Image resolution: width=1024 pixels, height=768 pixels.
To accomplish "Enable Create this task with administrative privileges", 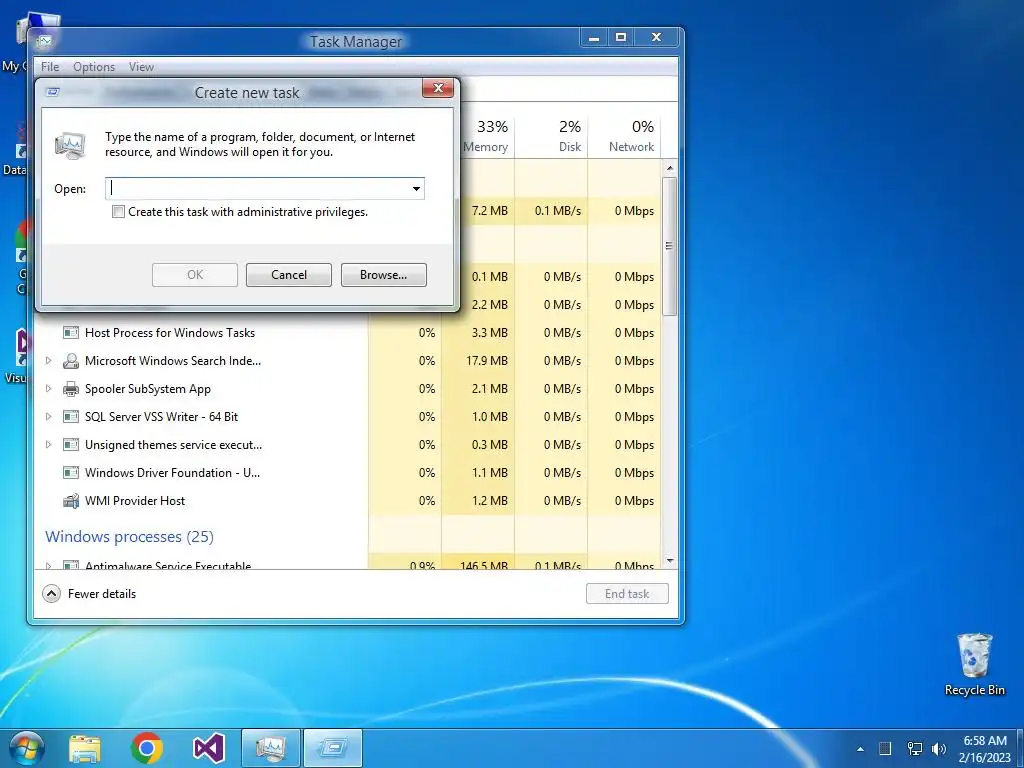I will (x=118, y=212).
